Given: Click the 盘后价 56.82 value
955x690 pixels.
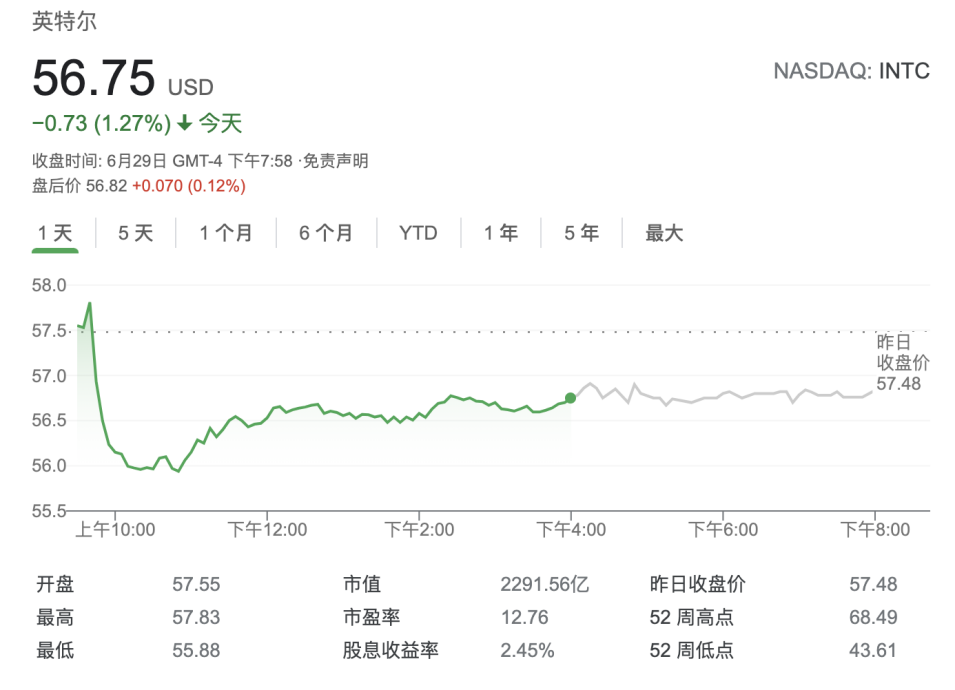Looking at the screenshot, I should (80, 186).
